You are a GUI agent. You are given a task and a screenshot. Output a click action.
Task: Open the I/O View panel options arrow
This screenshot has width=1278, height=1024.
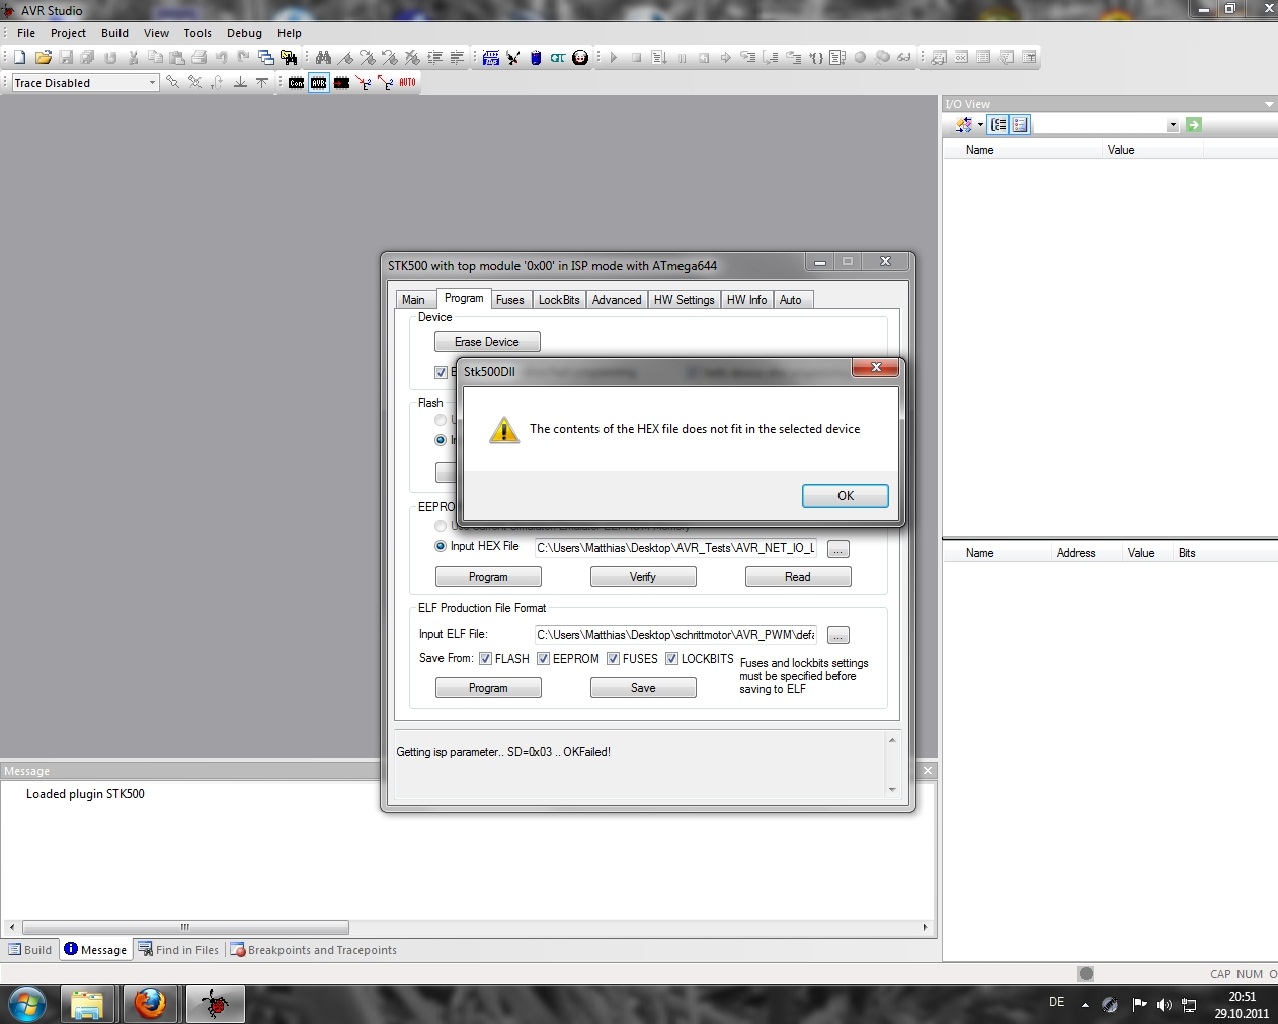pos(1269,104)
